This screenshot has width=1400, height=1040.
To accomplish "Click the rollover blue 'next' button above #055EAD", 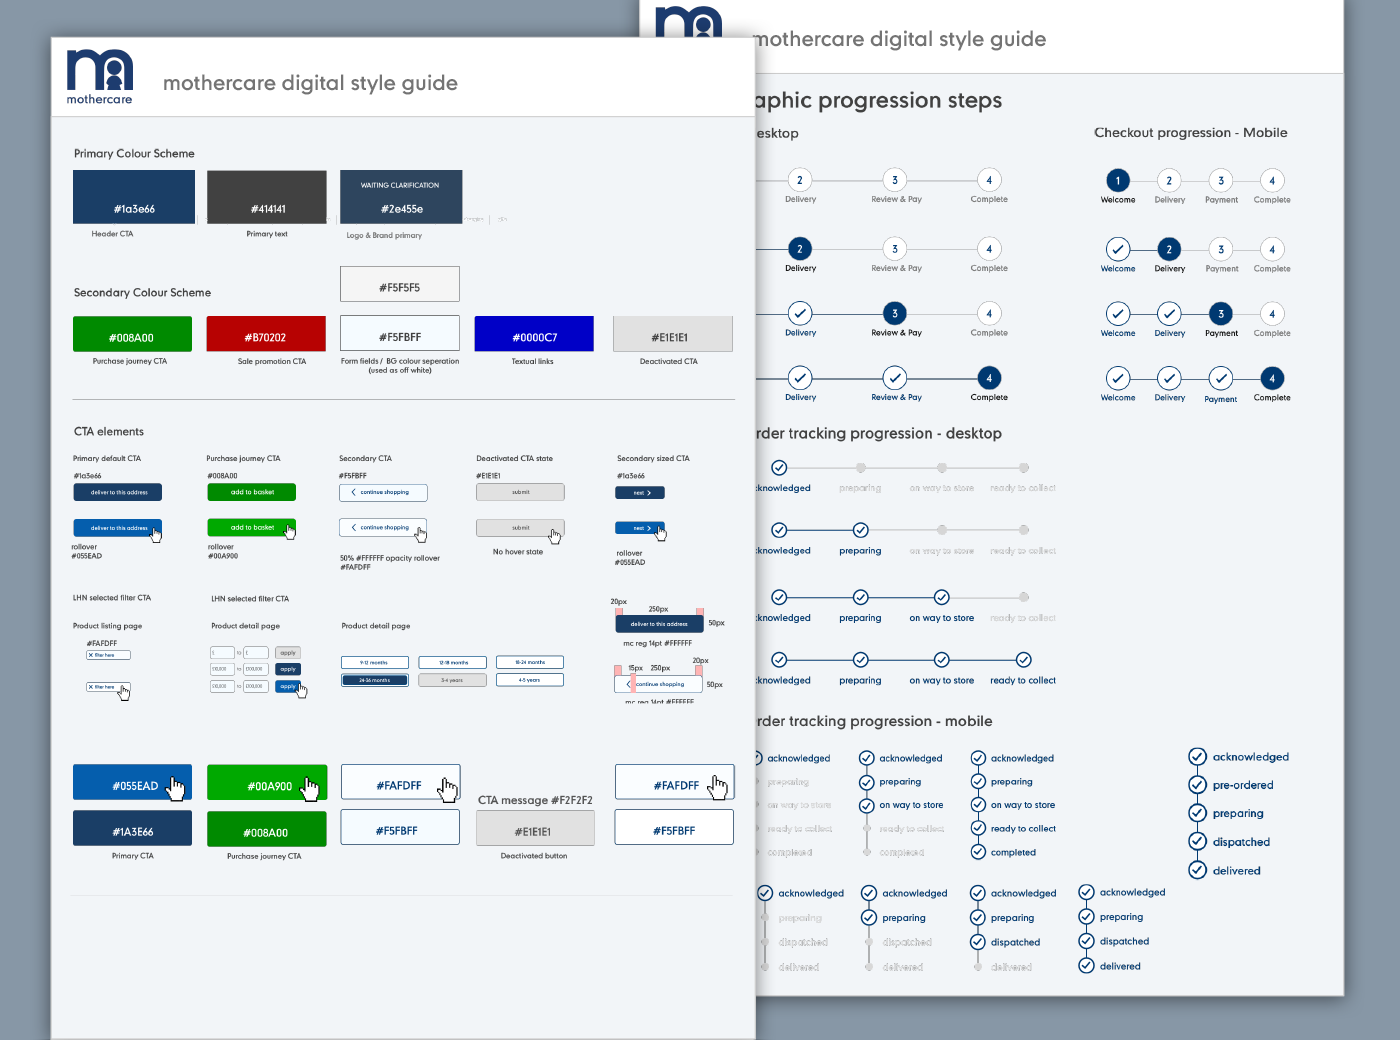I will coord(640,528).
